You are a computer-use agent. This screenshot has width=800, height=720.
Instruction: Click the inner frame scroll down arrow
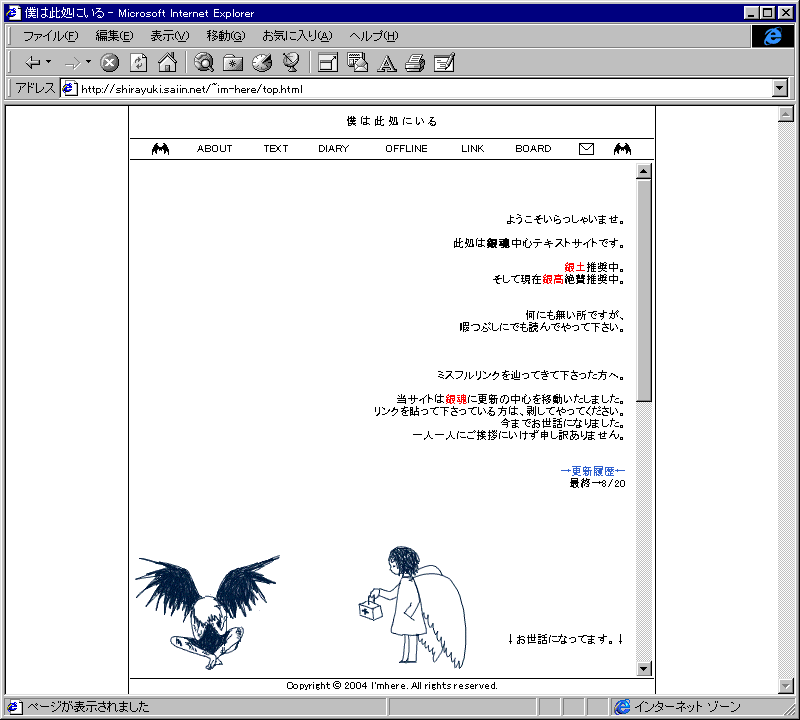(644, 668)
